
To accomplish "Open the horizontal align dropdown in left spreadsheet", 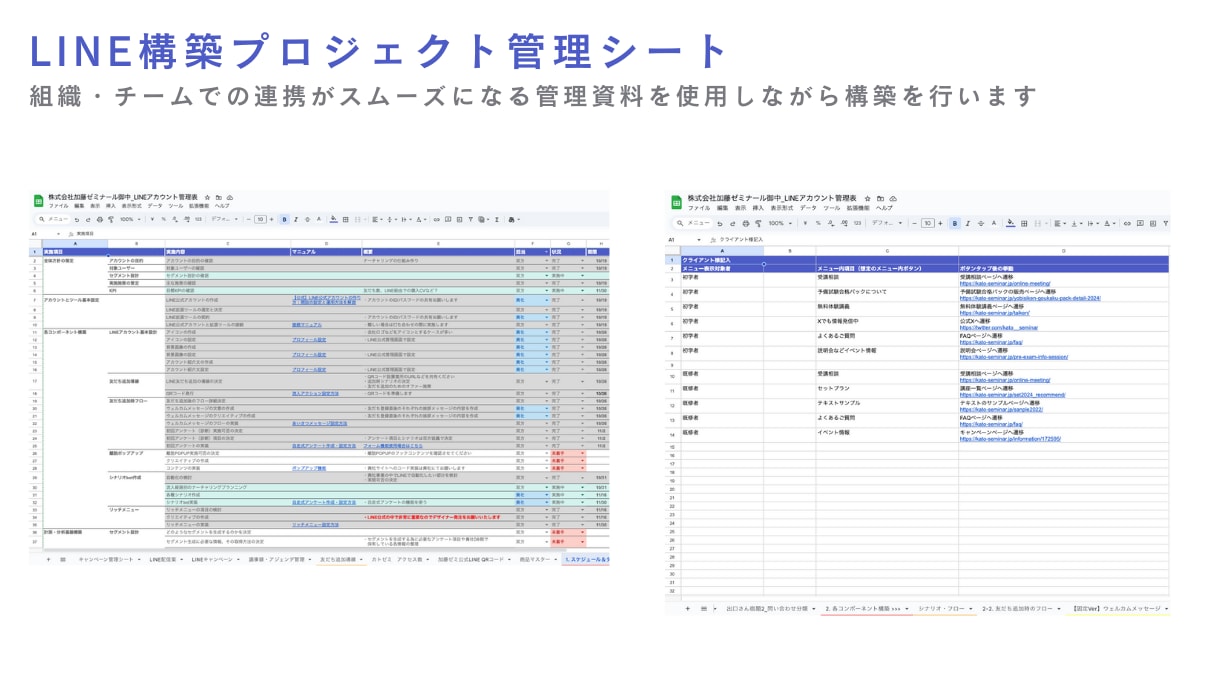I will click(376, 219).
